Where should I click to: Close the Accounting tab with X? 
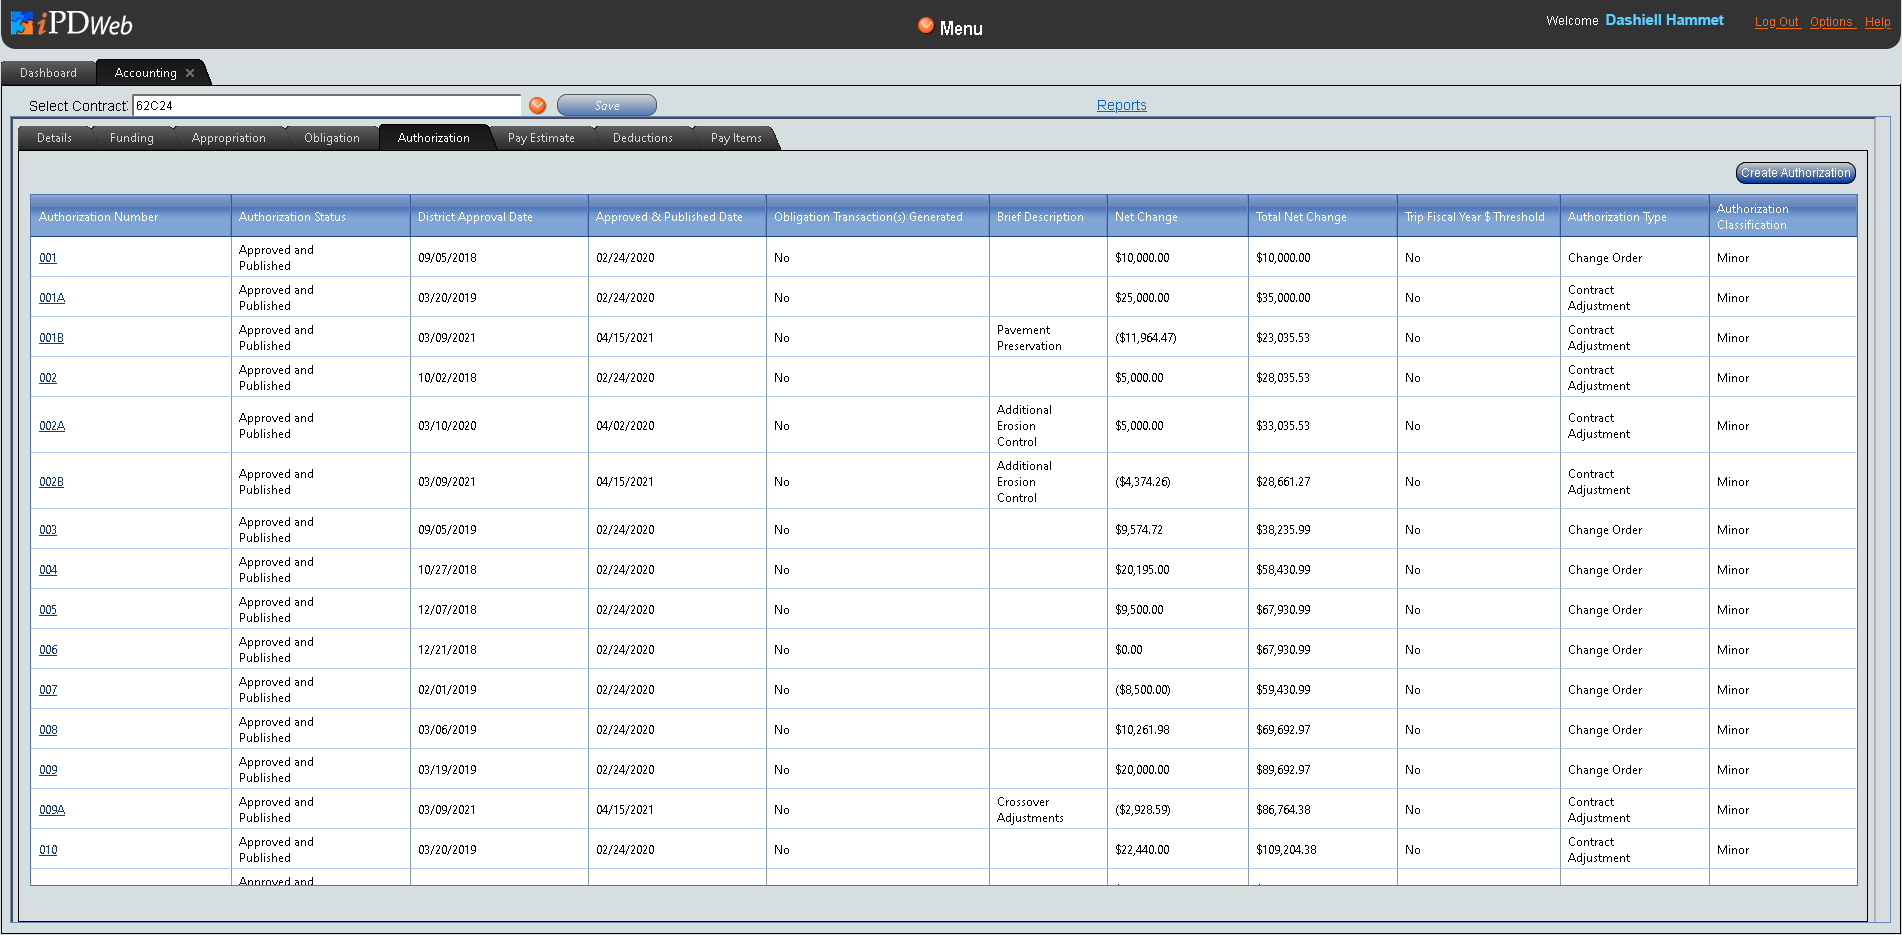(190, 73)
